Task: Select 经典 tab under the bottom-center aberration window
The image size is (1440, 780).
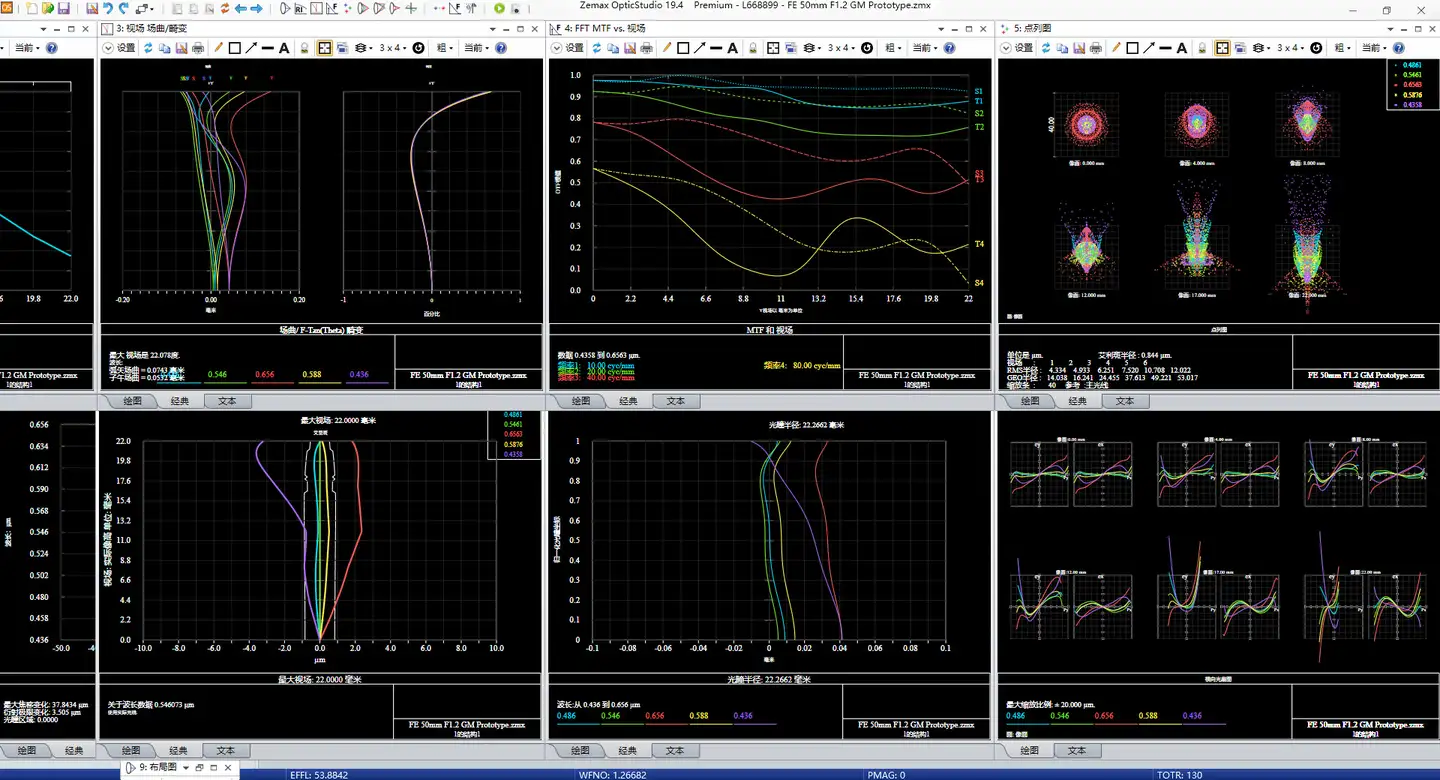Action: [627, 750]
